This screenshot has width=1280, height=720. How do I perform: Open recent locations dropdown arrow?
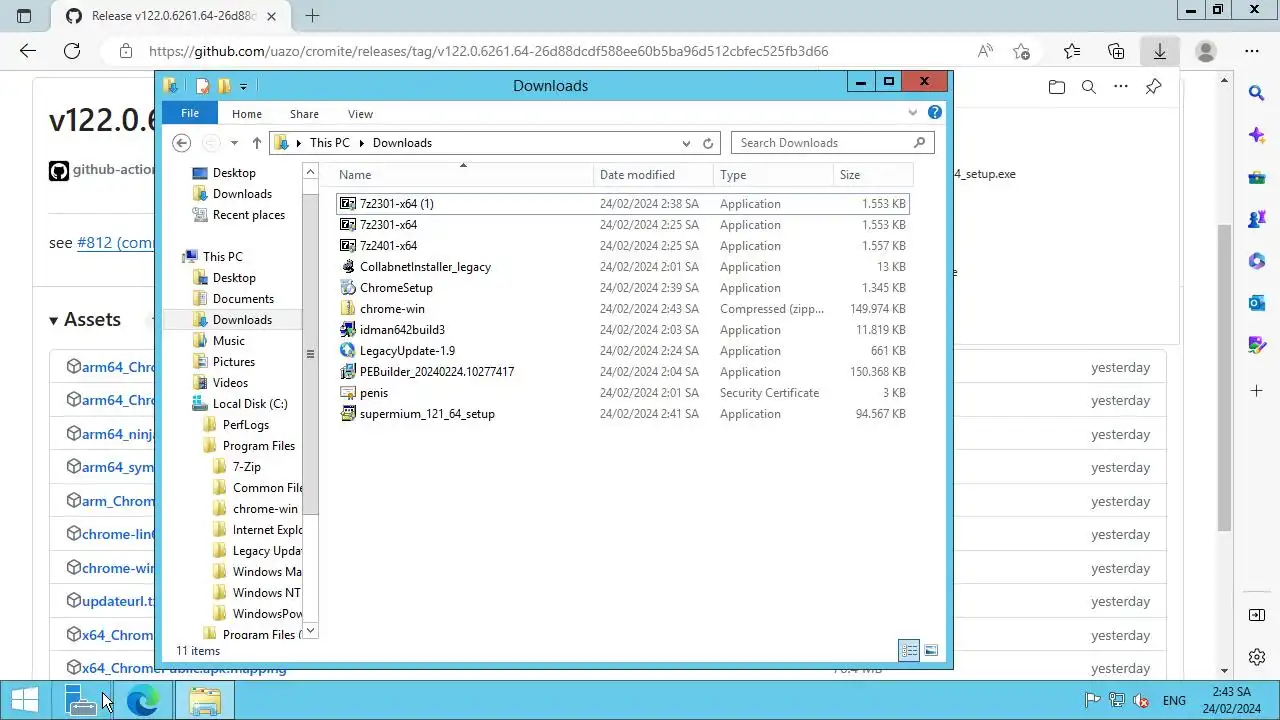click(x=234, y=143)
